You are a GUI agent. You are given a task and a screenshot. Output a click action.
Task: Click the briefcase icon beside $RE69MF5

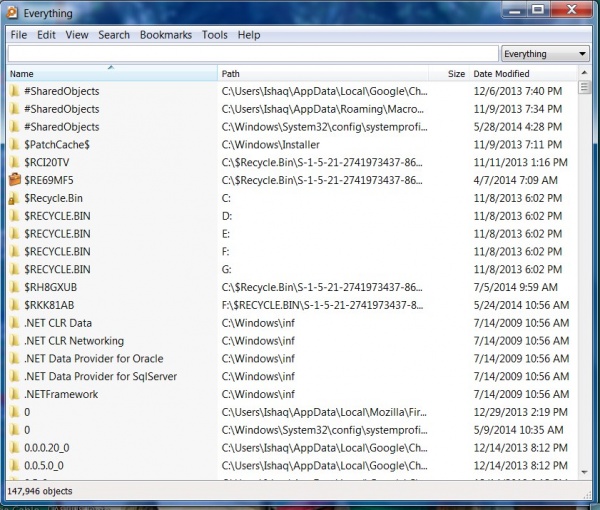(x=15, y=180)
